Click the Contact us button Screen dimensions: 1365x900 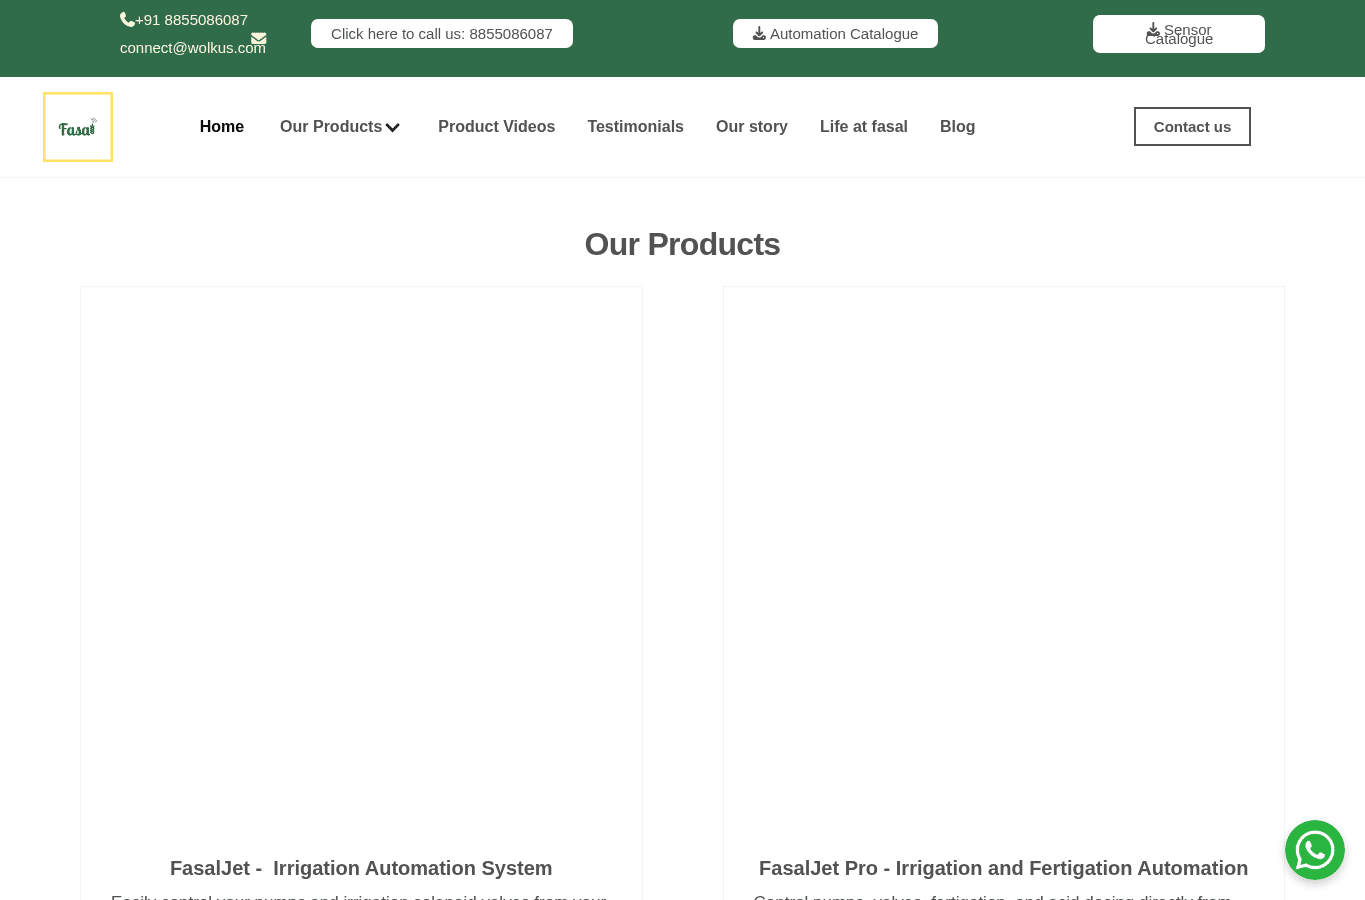1192,127
